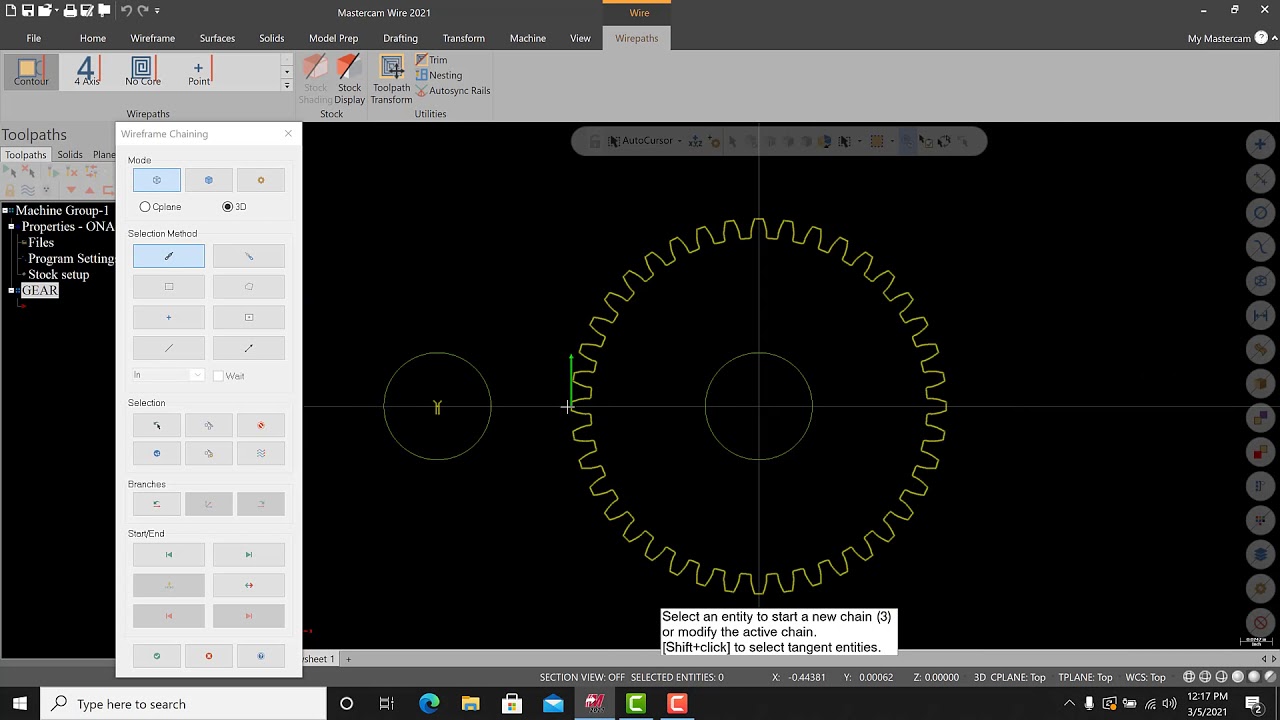
Task: Click WCS: Top in status bar
Action: [x=1145, y=677]
